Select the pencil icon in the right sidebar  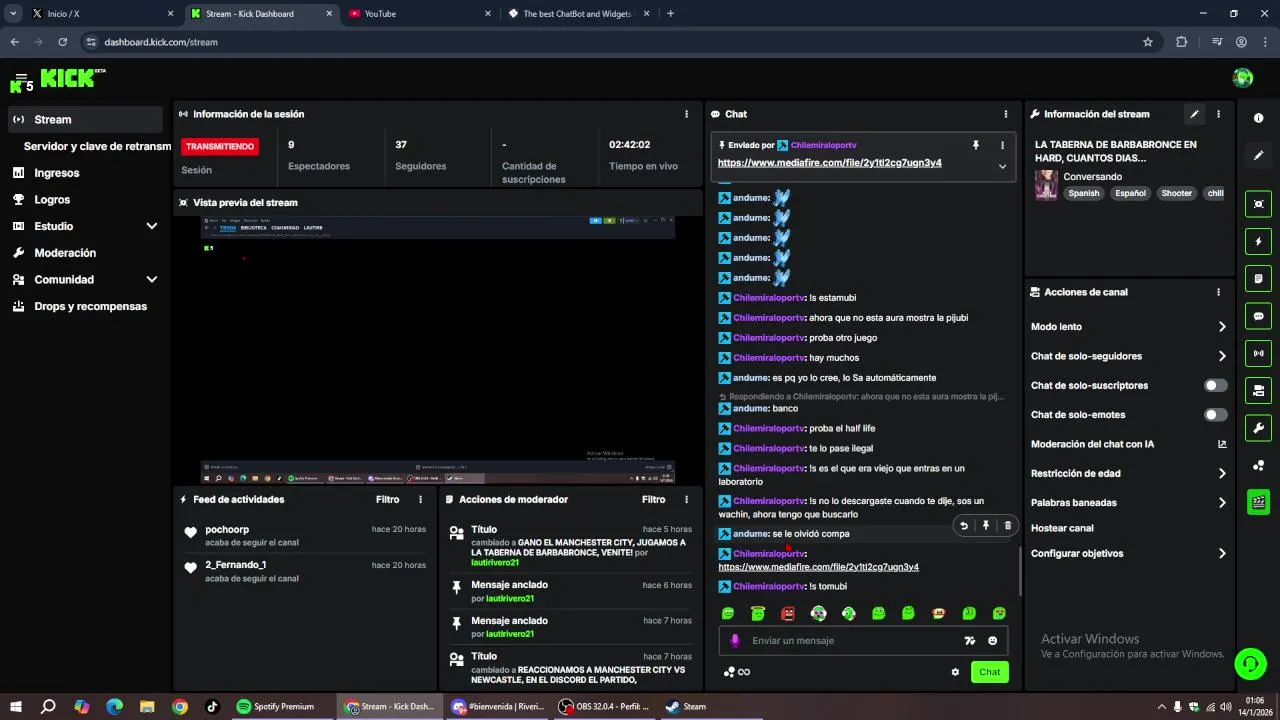(1258, 155)
